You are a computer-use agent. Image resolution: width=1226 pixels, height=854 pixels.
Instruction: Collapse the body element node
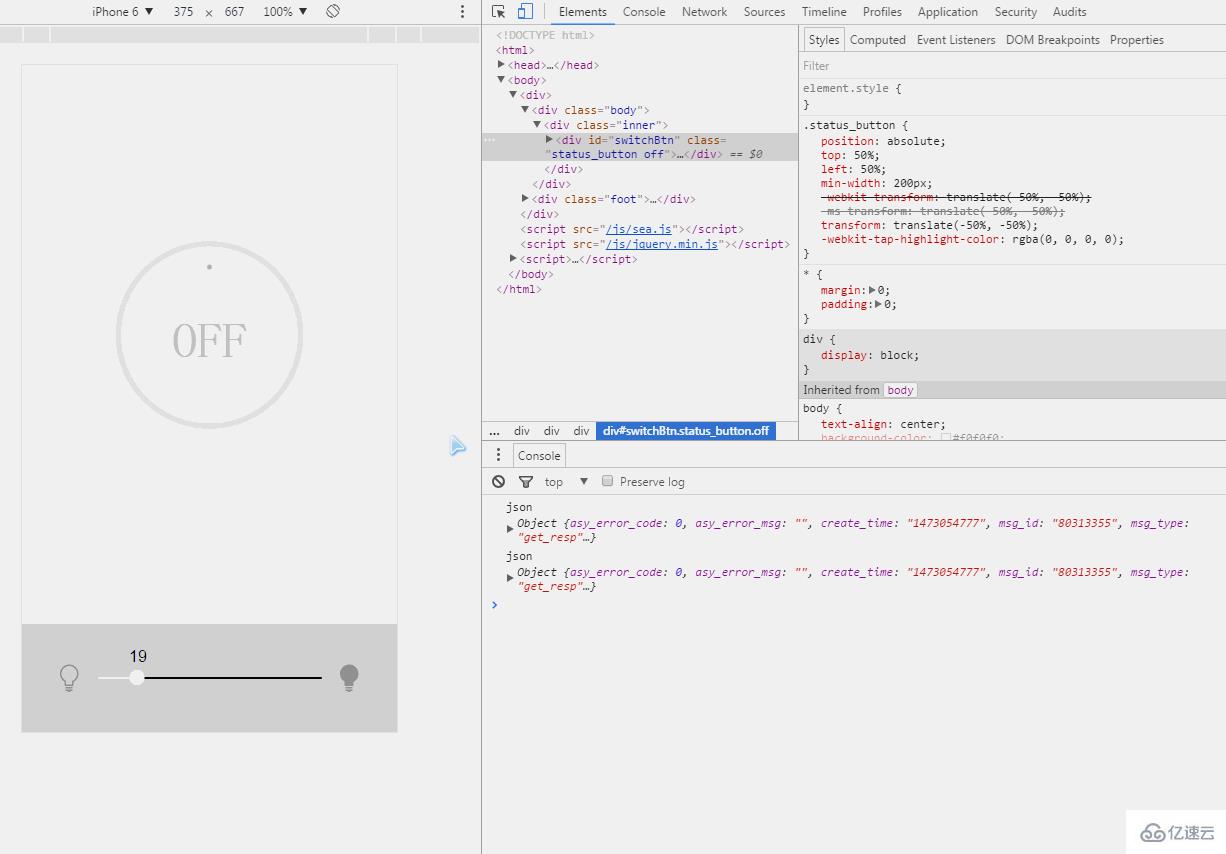(x=501, y=79)
